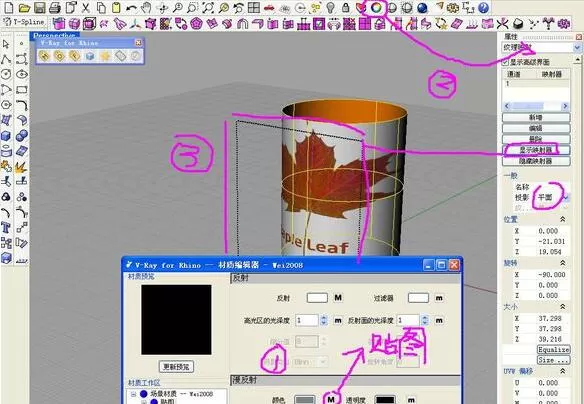Image resolution: width=584 pixels, height=404 pixels.
Task: Open the Properties panel type dropdown
Action: coord(577,47)
